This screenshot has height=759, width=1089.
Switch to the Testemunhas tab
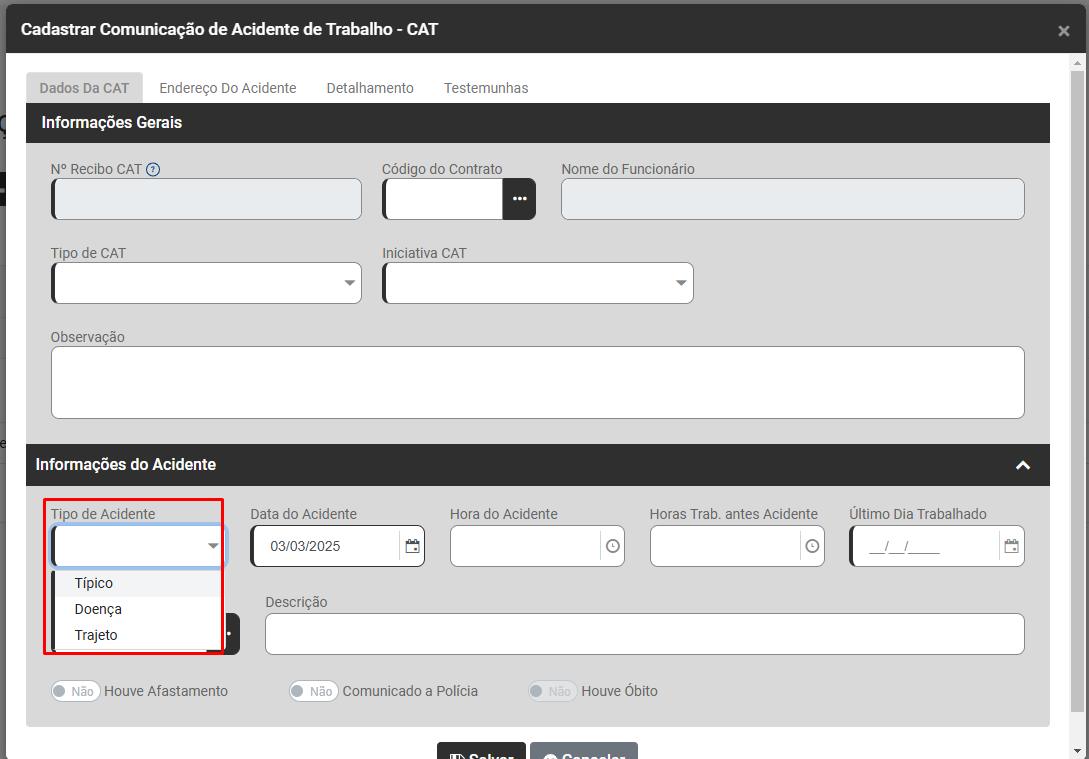[486, 88]
